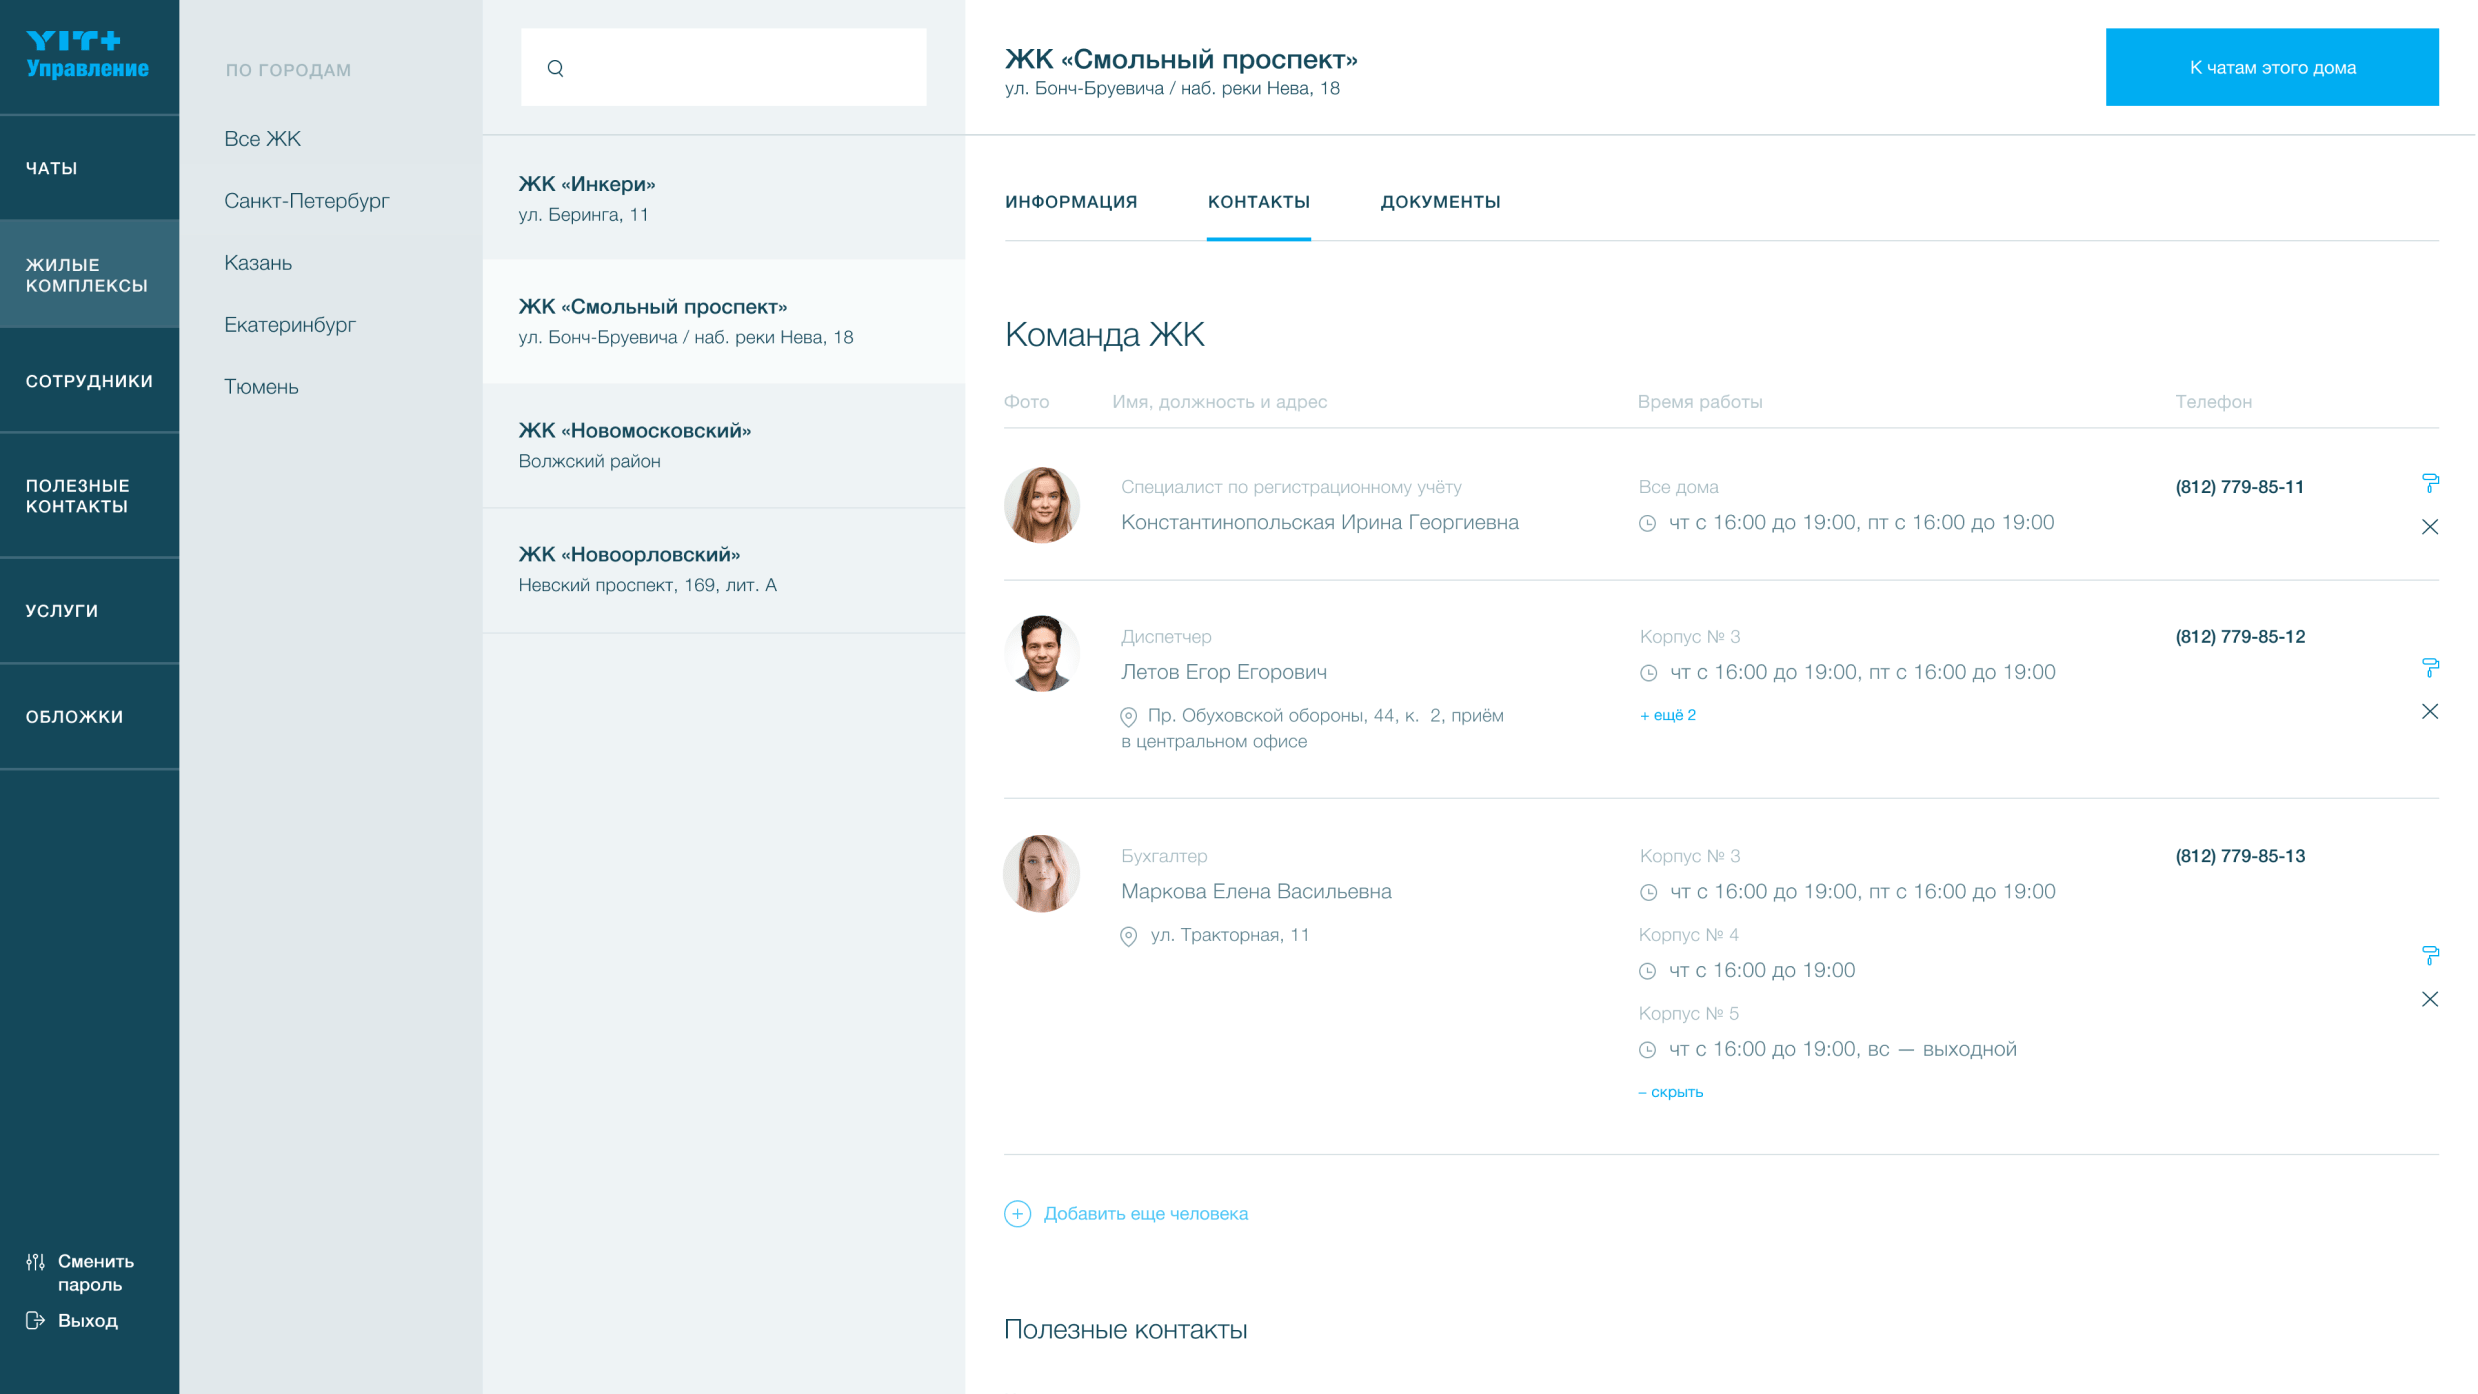Click the change password sliders icon

coord(36,1262)
